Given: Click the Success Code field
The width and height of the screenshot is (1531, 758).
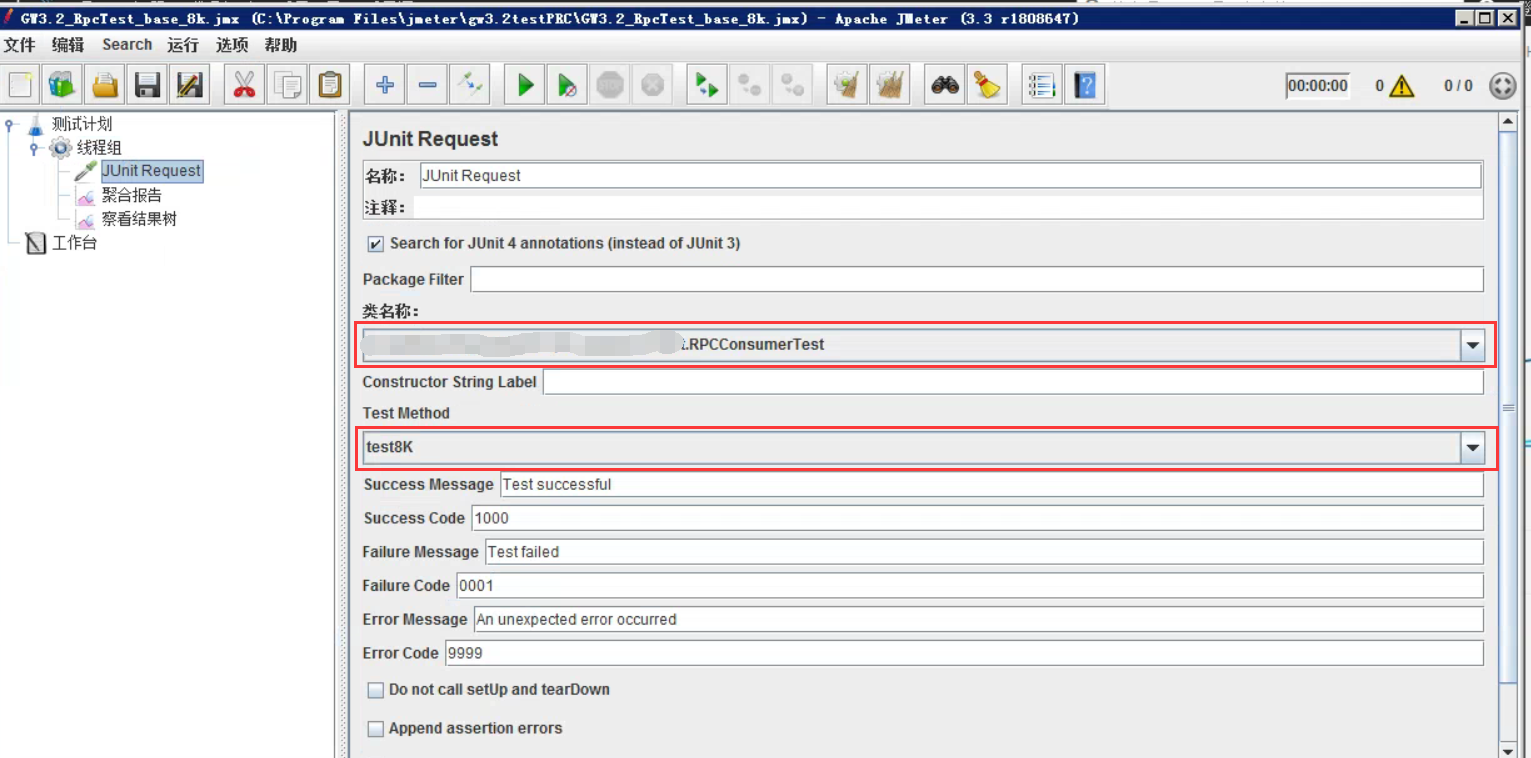Looking at the screenshot, I should 977,519.
